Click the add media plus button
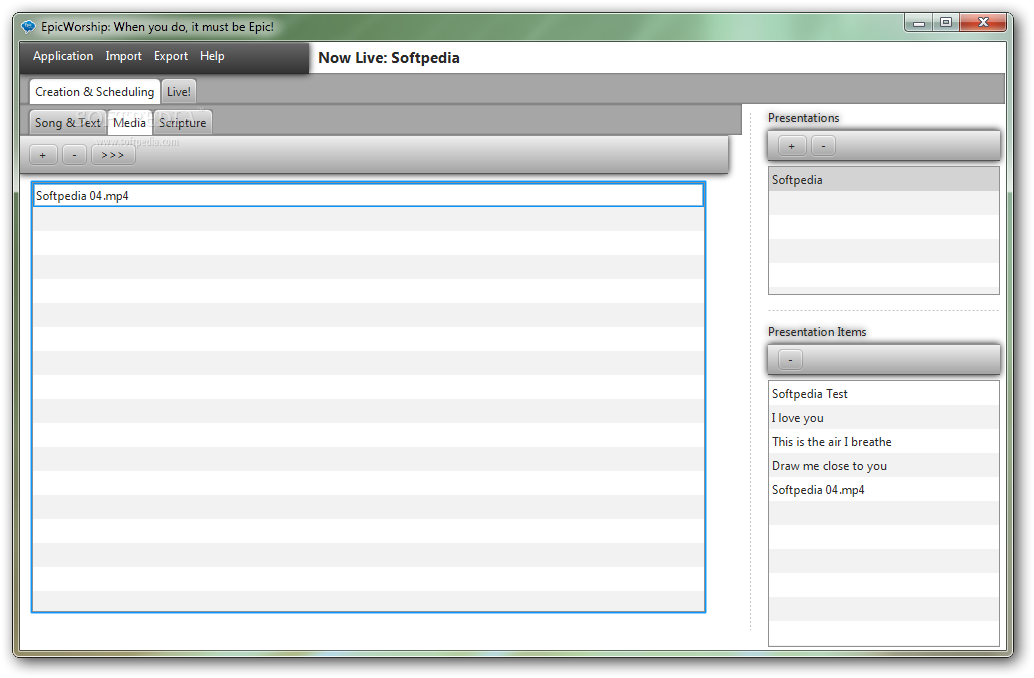 point(43,155)
